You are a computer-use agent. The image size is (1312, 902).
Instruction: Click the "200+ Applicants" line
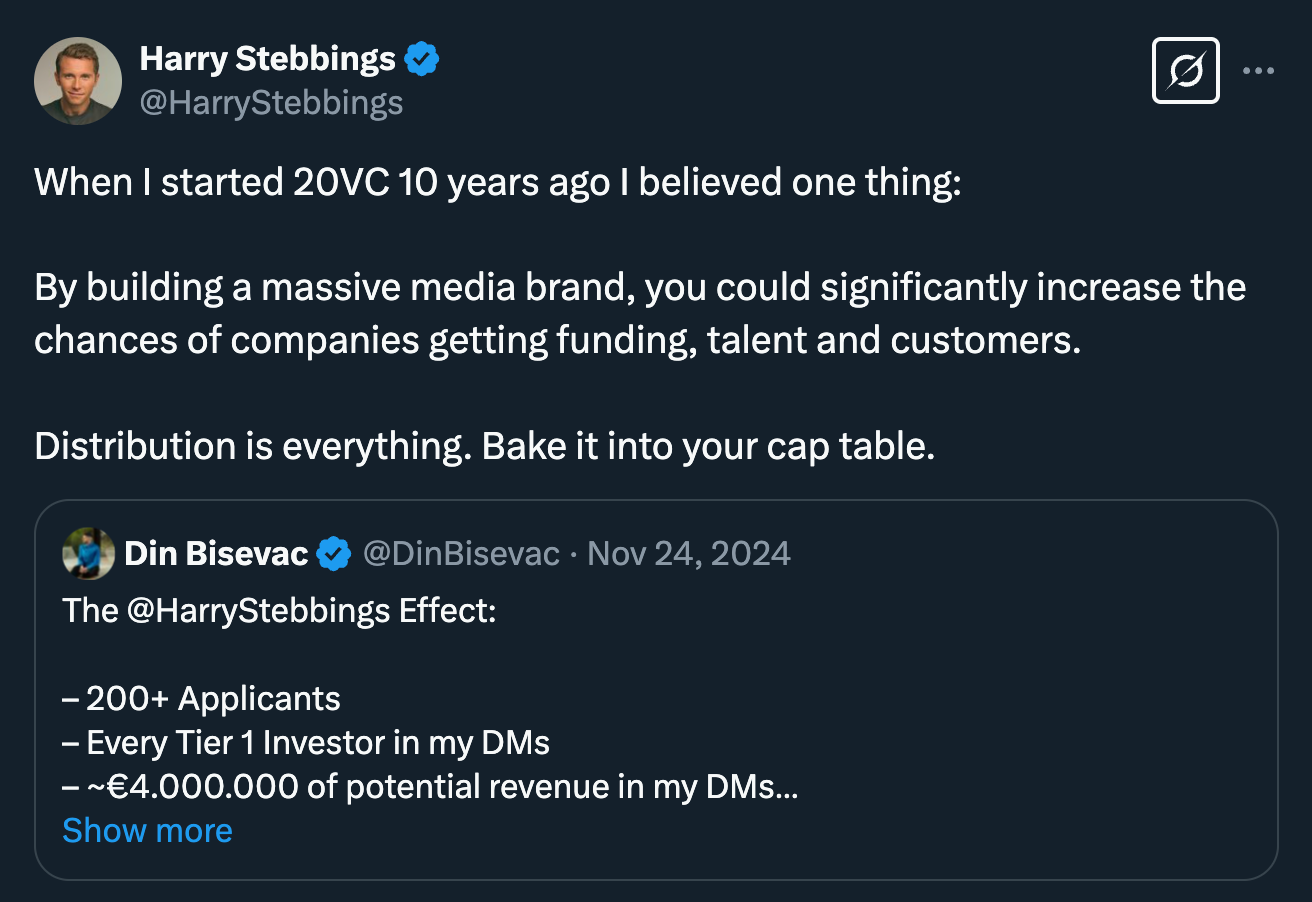coord(212,698)
